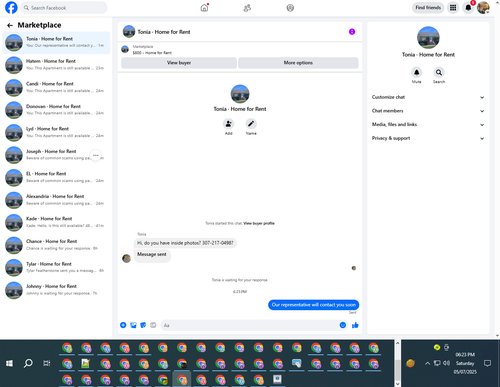Open Windows Start menu

click(x=9, y=363)
